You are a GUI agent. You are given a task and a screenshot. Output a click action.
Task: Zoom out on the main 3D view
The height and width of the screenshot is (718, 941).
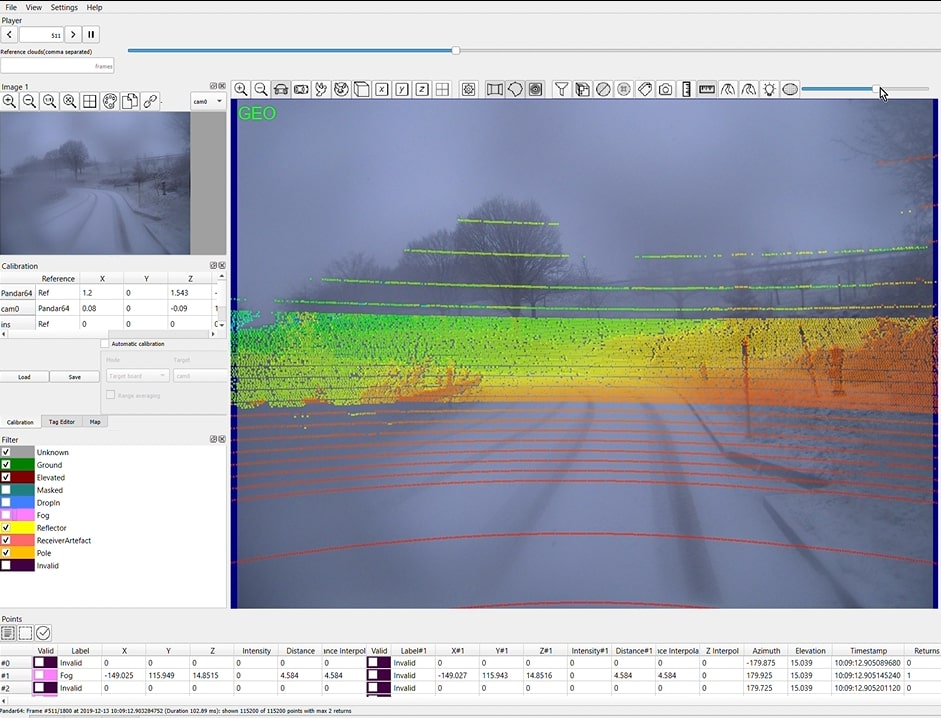click(x=261, y=89)
